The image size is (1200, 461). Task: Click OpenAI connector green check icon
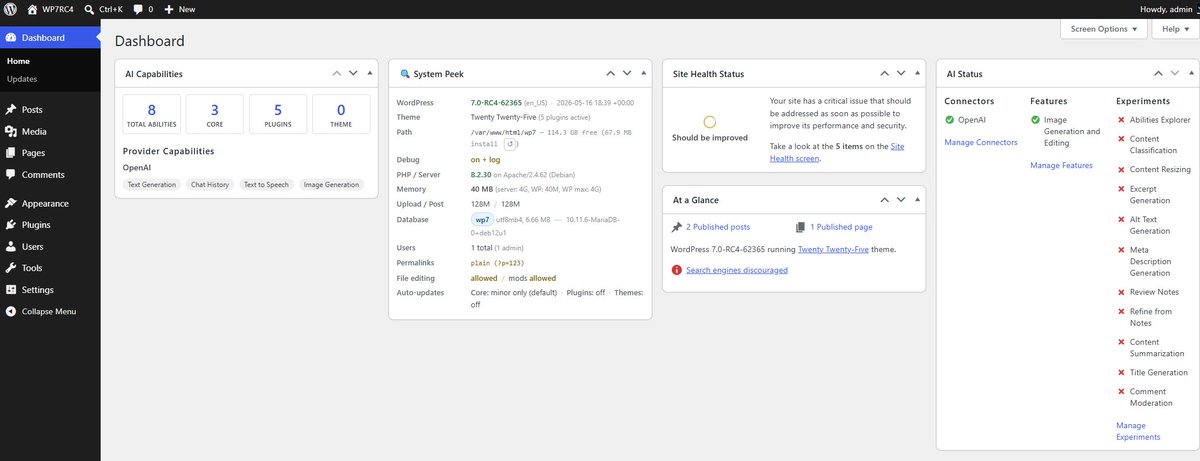pyautogui.click(x=949, y=120)
